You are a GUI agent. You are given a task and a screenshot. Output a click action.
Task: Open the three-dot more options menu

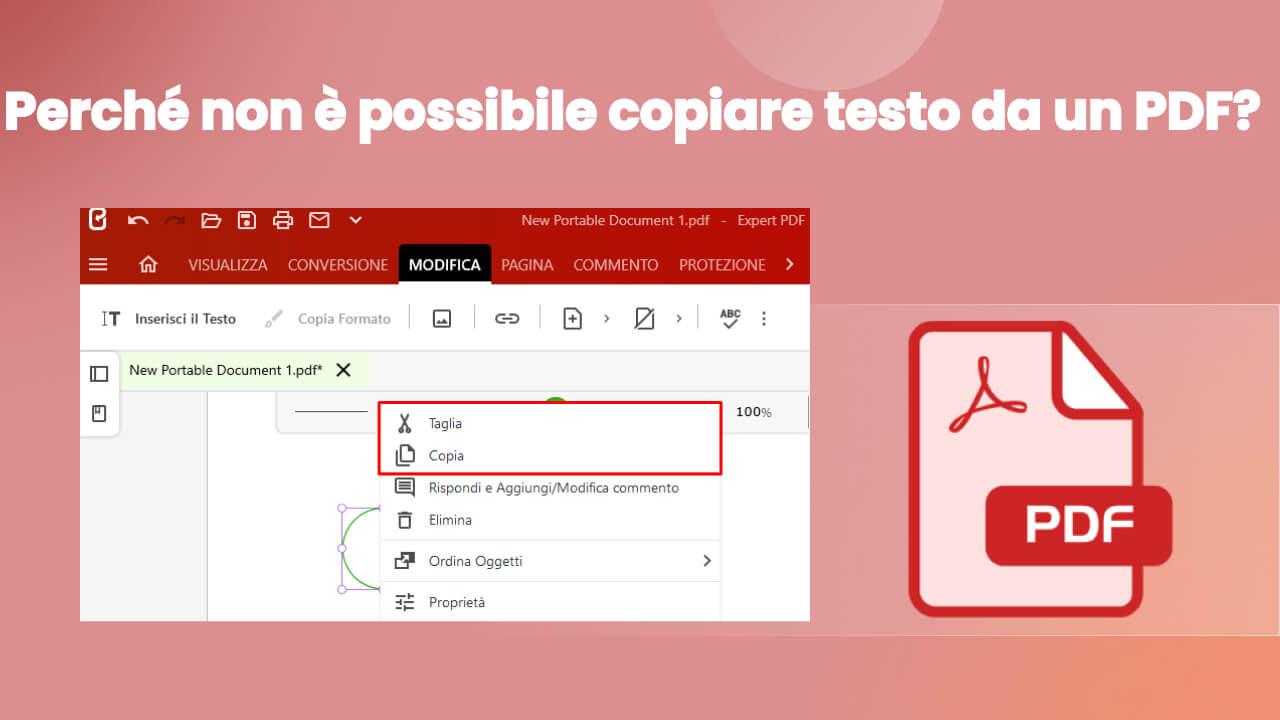click(764, 319)
